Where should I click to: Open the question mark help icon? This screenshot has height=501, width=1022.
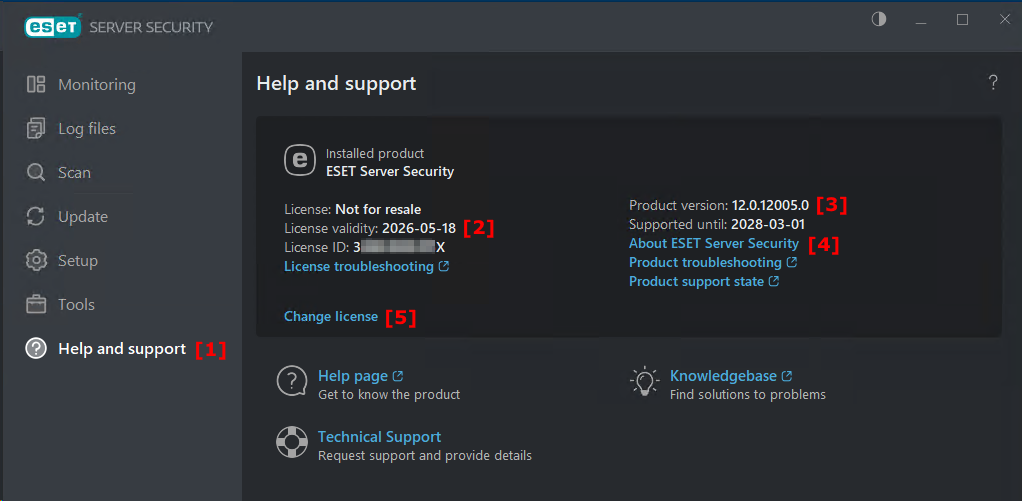(x=992, y=83)
